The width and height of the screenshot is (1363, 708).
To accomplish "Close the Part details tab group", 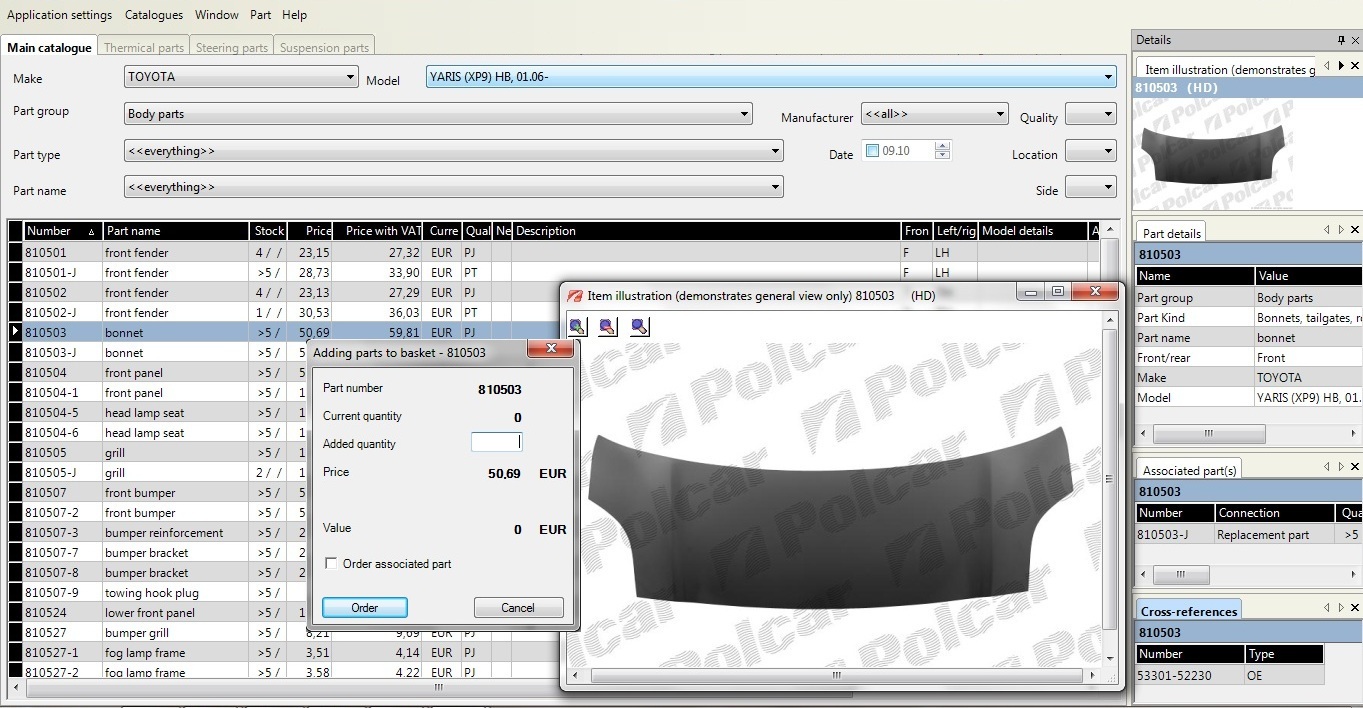I will tap(1355, 230).
